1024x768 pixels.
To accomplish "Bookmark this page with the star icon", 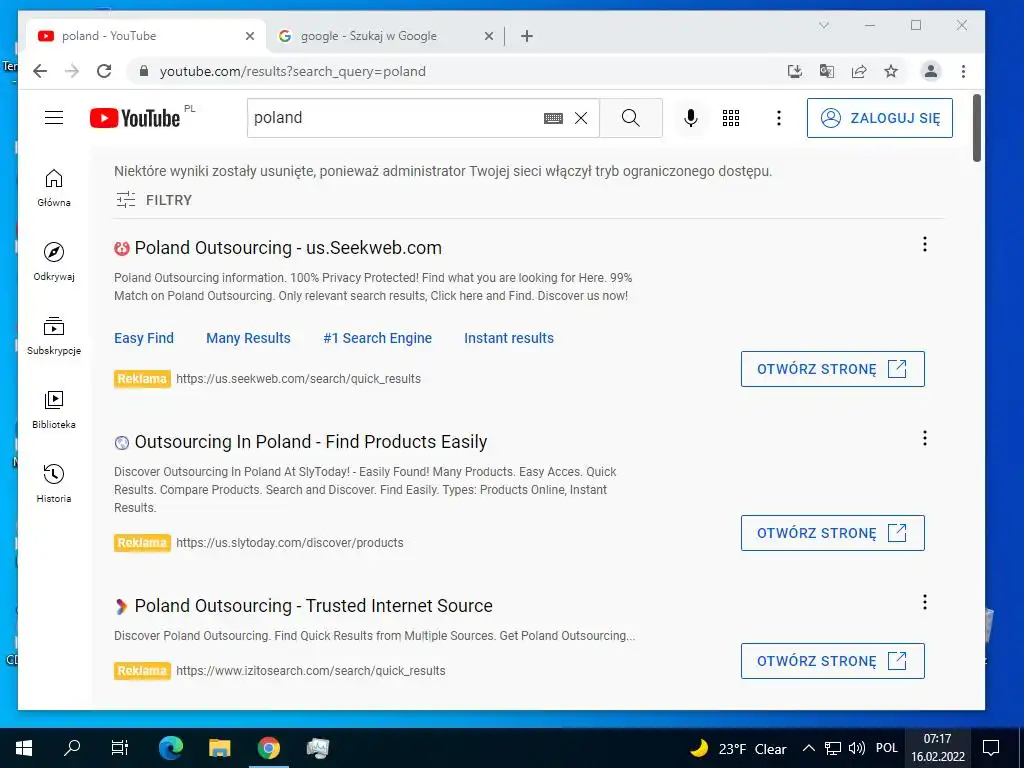I will tap(891, 71).
